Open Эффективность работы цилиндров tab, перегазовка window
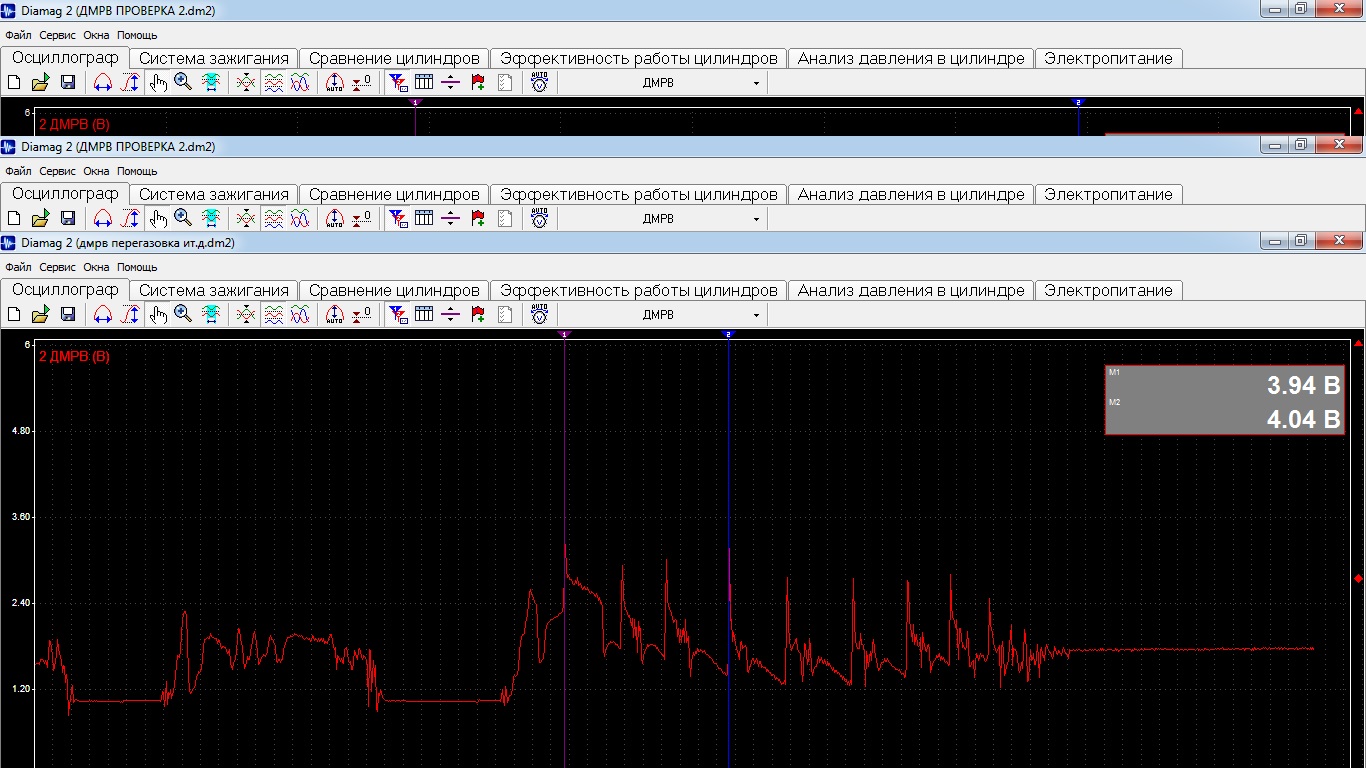 (639, 290)
